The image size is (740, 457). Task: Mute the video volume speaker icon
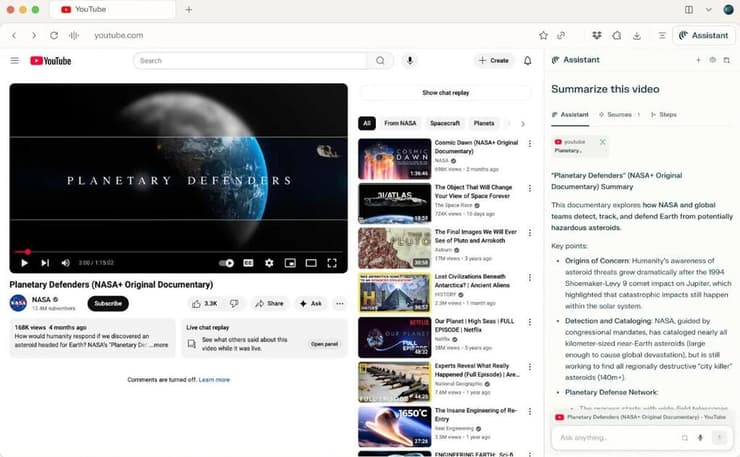65,263
